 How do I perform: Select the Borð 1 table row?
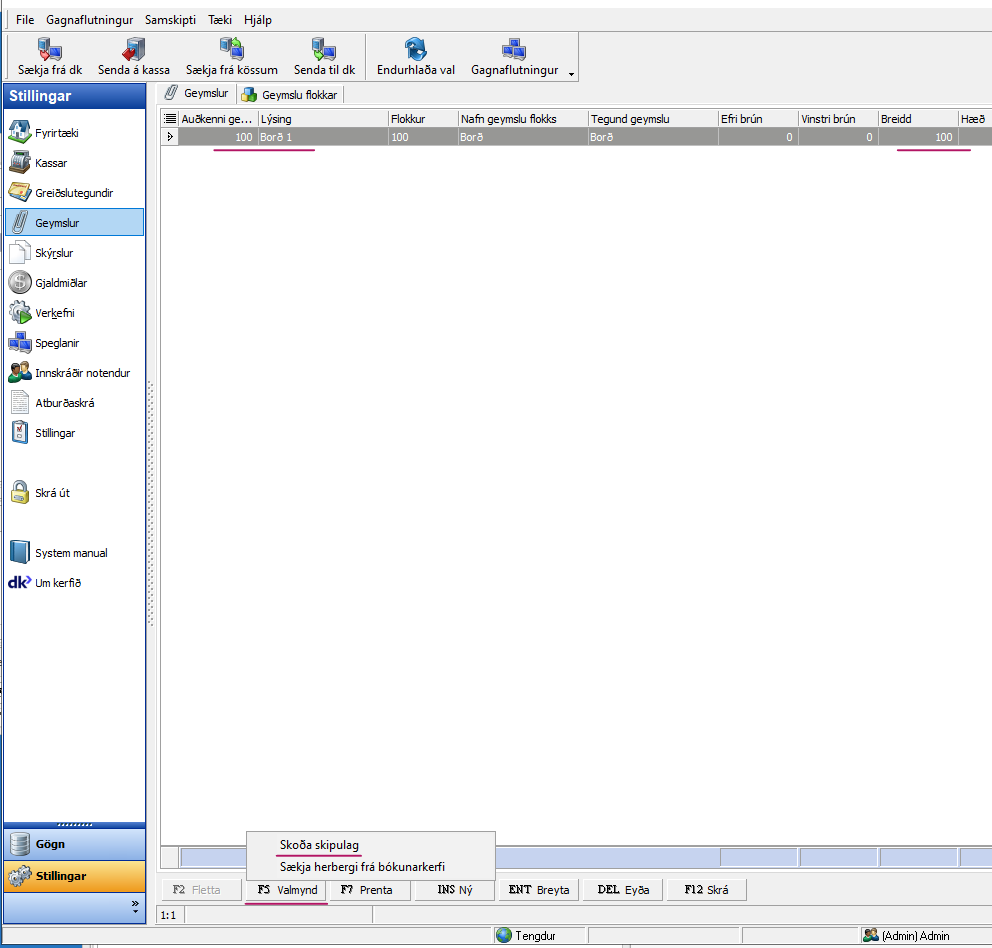pos(320,137)
